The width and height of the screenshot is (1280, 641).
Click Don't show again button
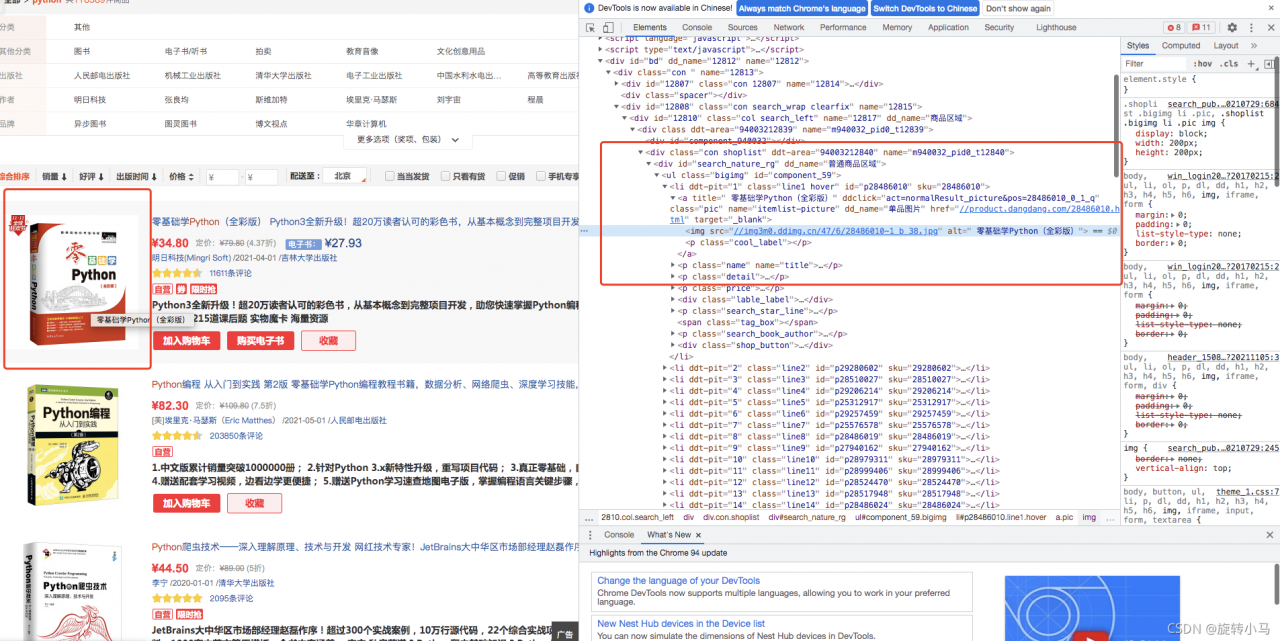pos(1018,8)
